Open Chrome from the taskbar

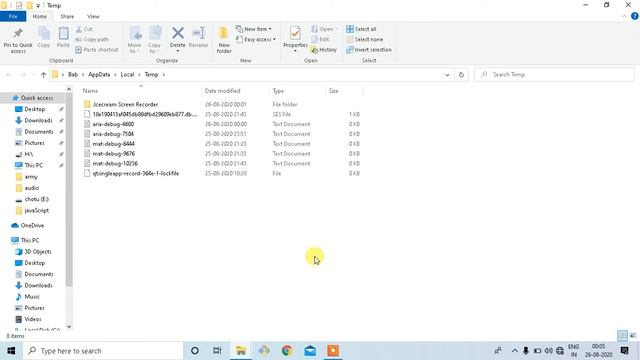287,351
